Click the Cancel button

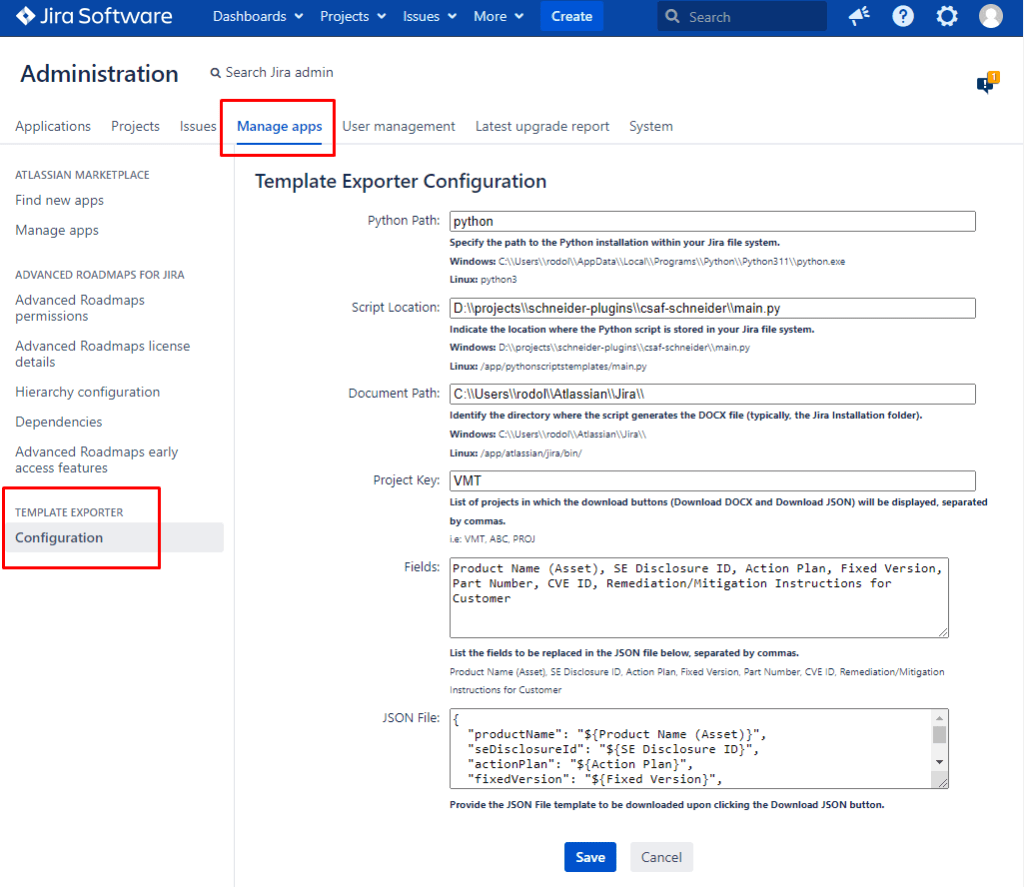click(661, 857)
